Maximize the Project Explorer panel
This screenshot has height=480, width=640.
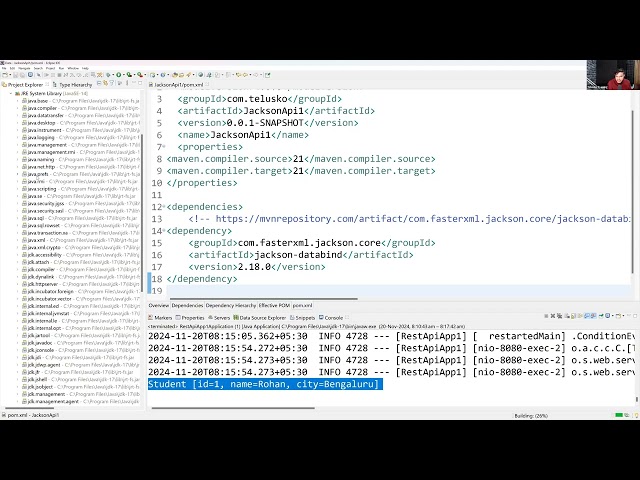click(x=140, y=83)
